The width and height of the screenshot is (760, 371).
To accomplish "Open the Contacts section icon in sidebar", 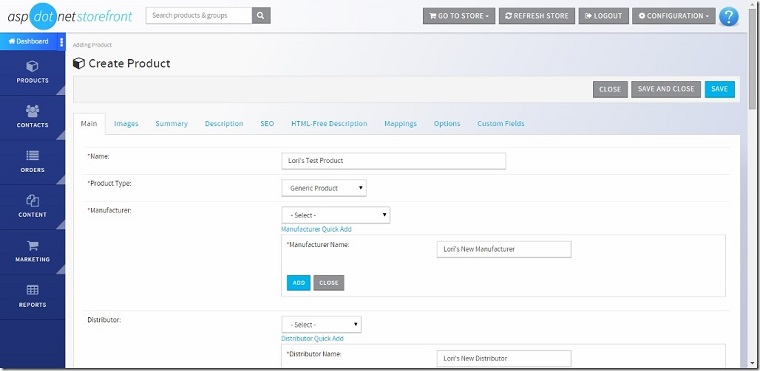I will pyautogui.click(x=32, y=111).
